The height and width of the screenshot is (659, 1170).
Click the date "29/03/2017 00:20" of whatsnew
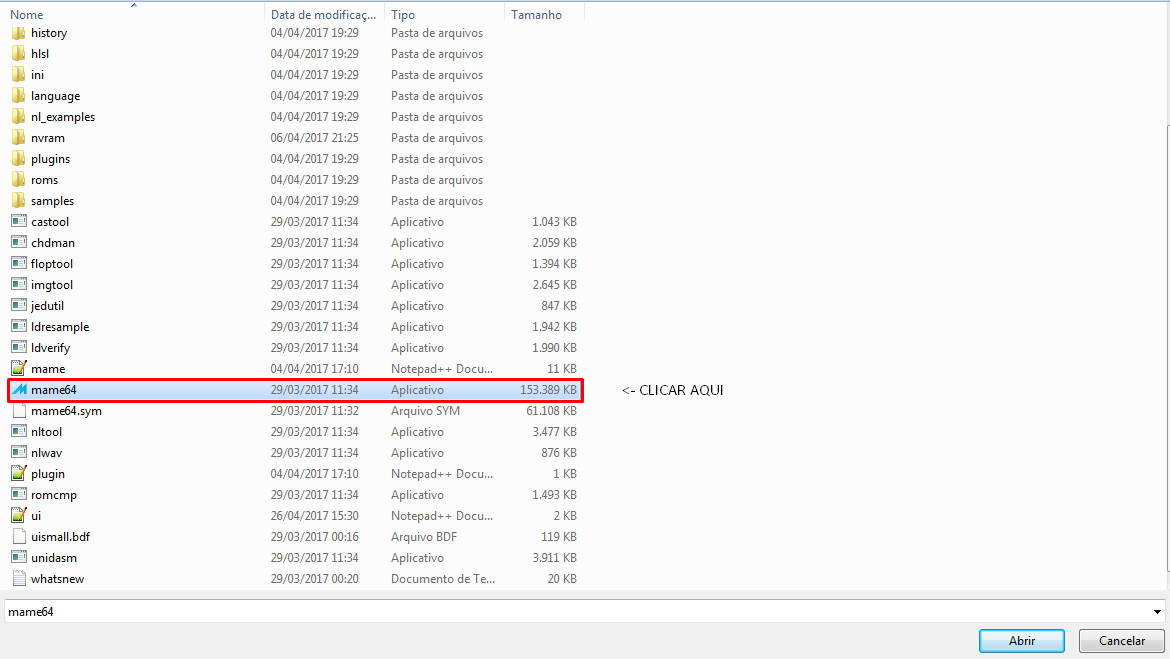315,578
